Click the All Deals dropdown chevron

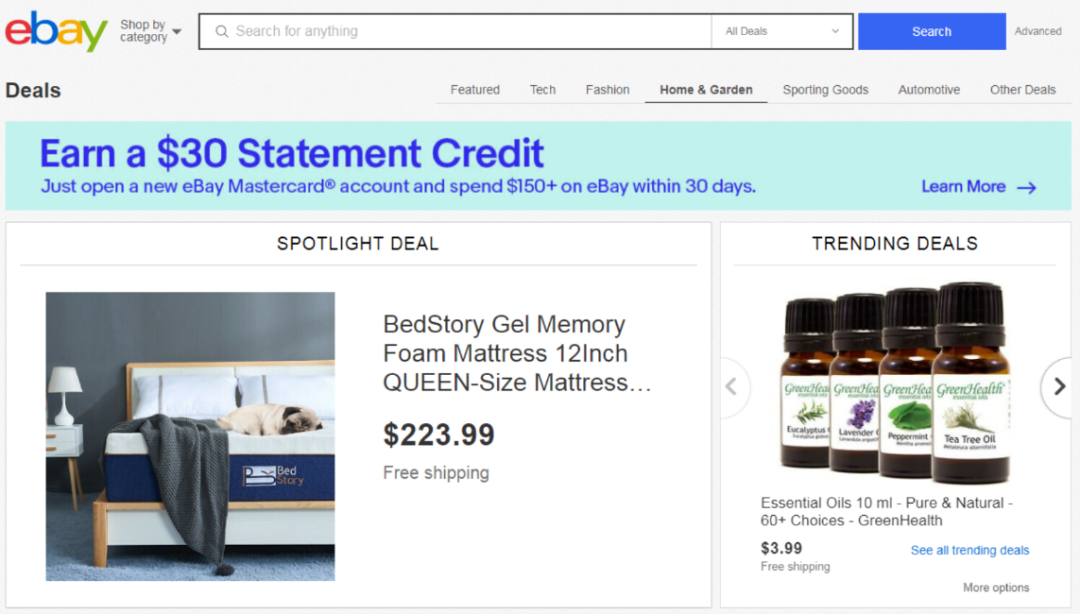(x=835, y=31)
